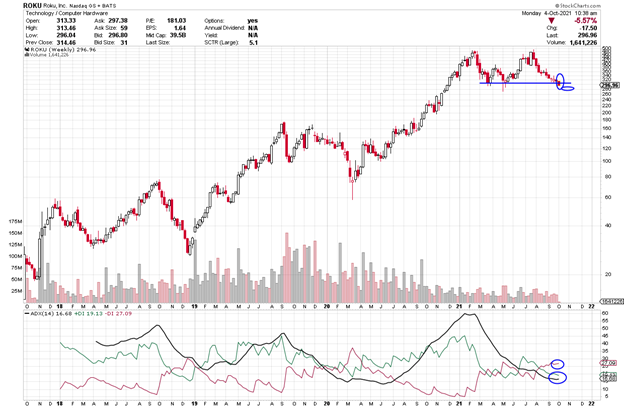This screenshot has width=624, height=408.
Task: Click the current-price tag on the price axis
Action: (x=610, y=85)
